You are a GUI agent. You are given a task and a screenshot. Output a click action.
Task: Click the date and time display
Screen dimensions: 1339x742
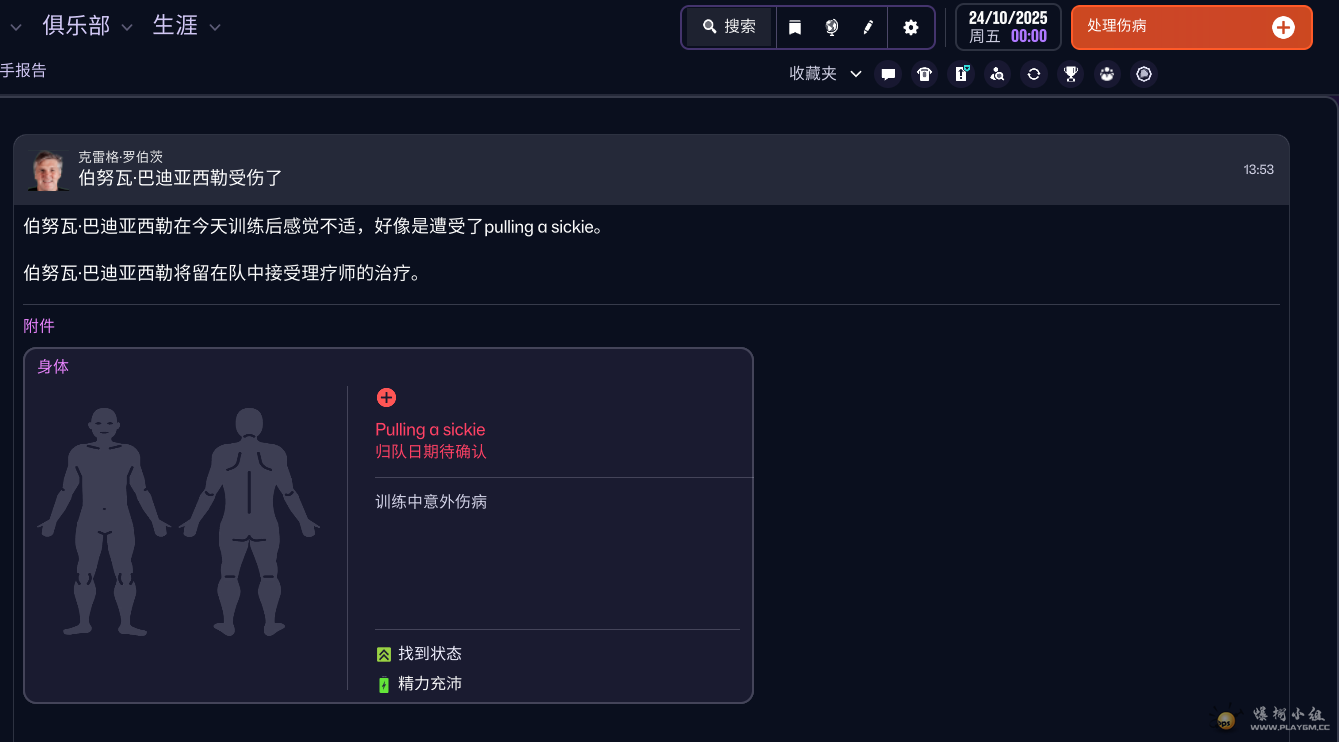[x=1007, y=27]
